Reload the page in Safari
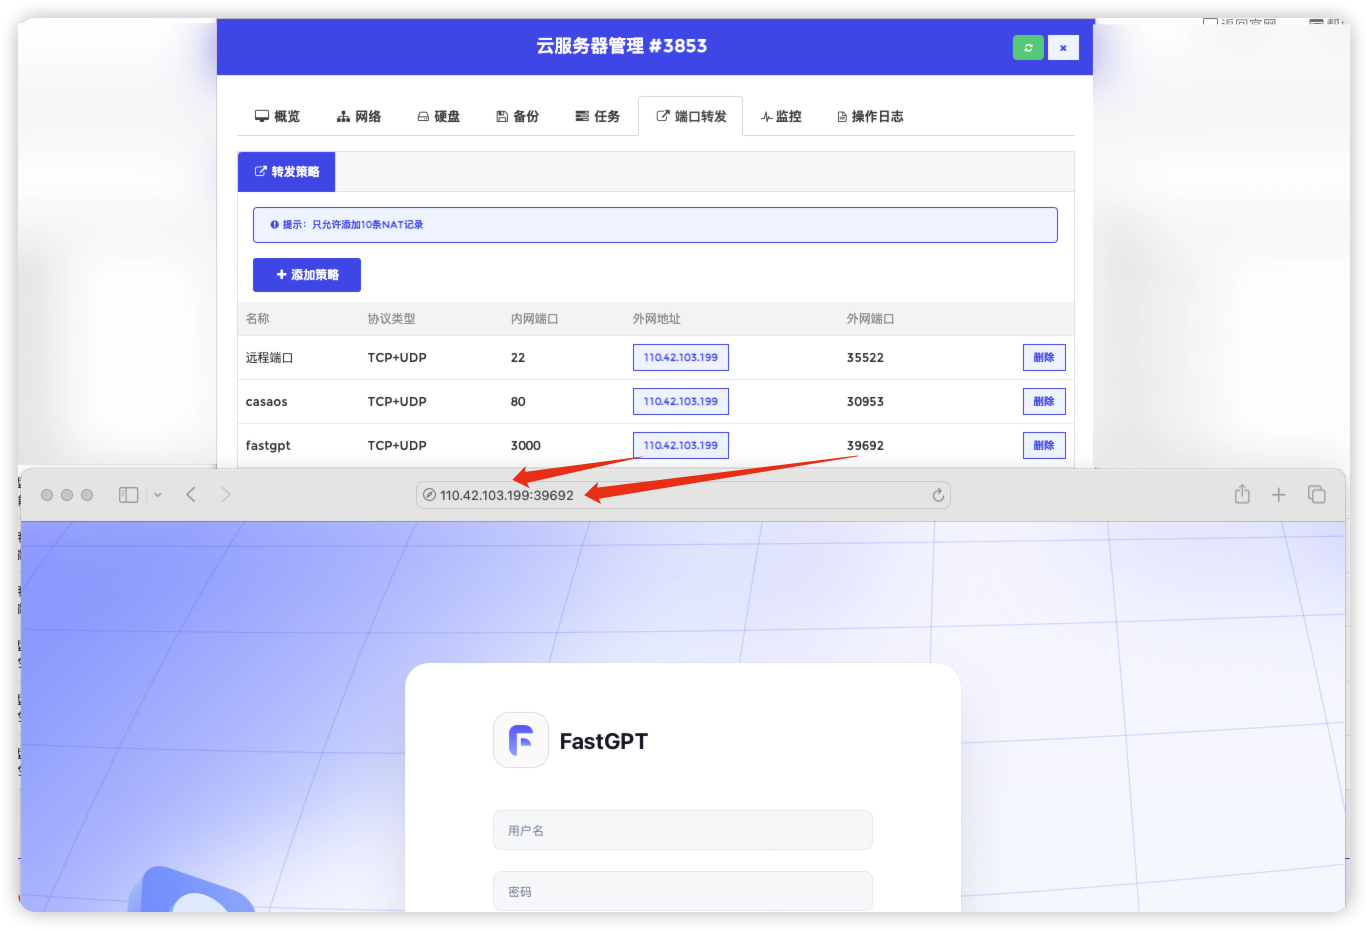 938,495
